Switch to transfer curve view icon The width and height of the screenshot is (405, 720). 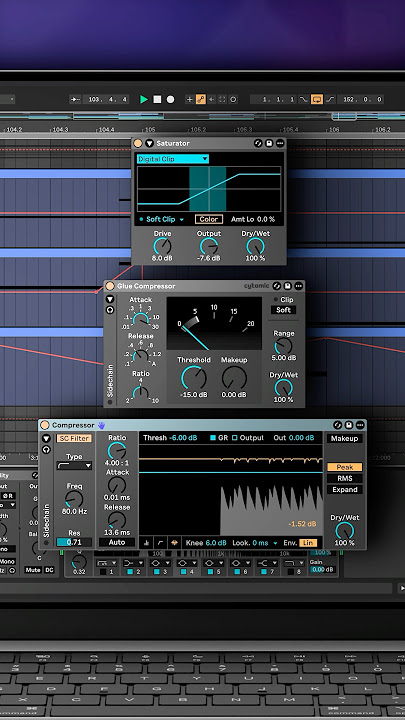tap(160, 543)
